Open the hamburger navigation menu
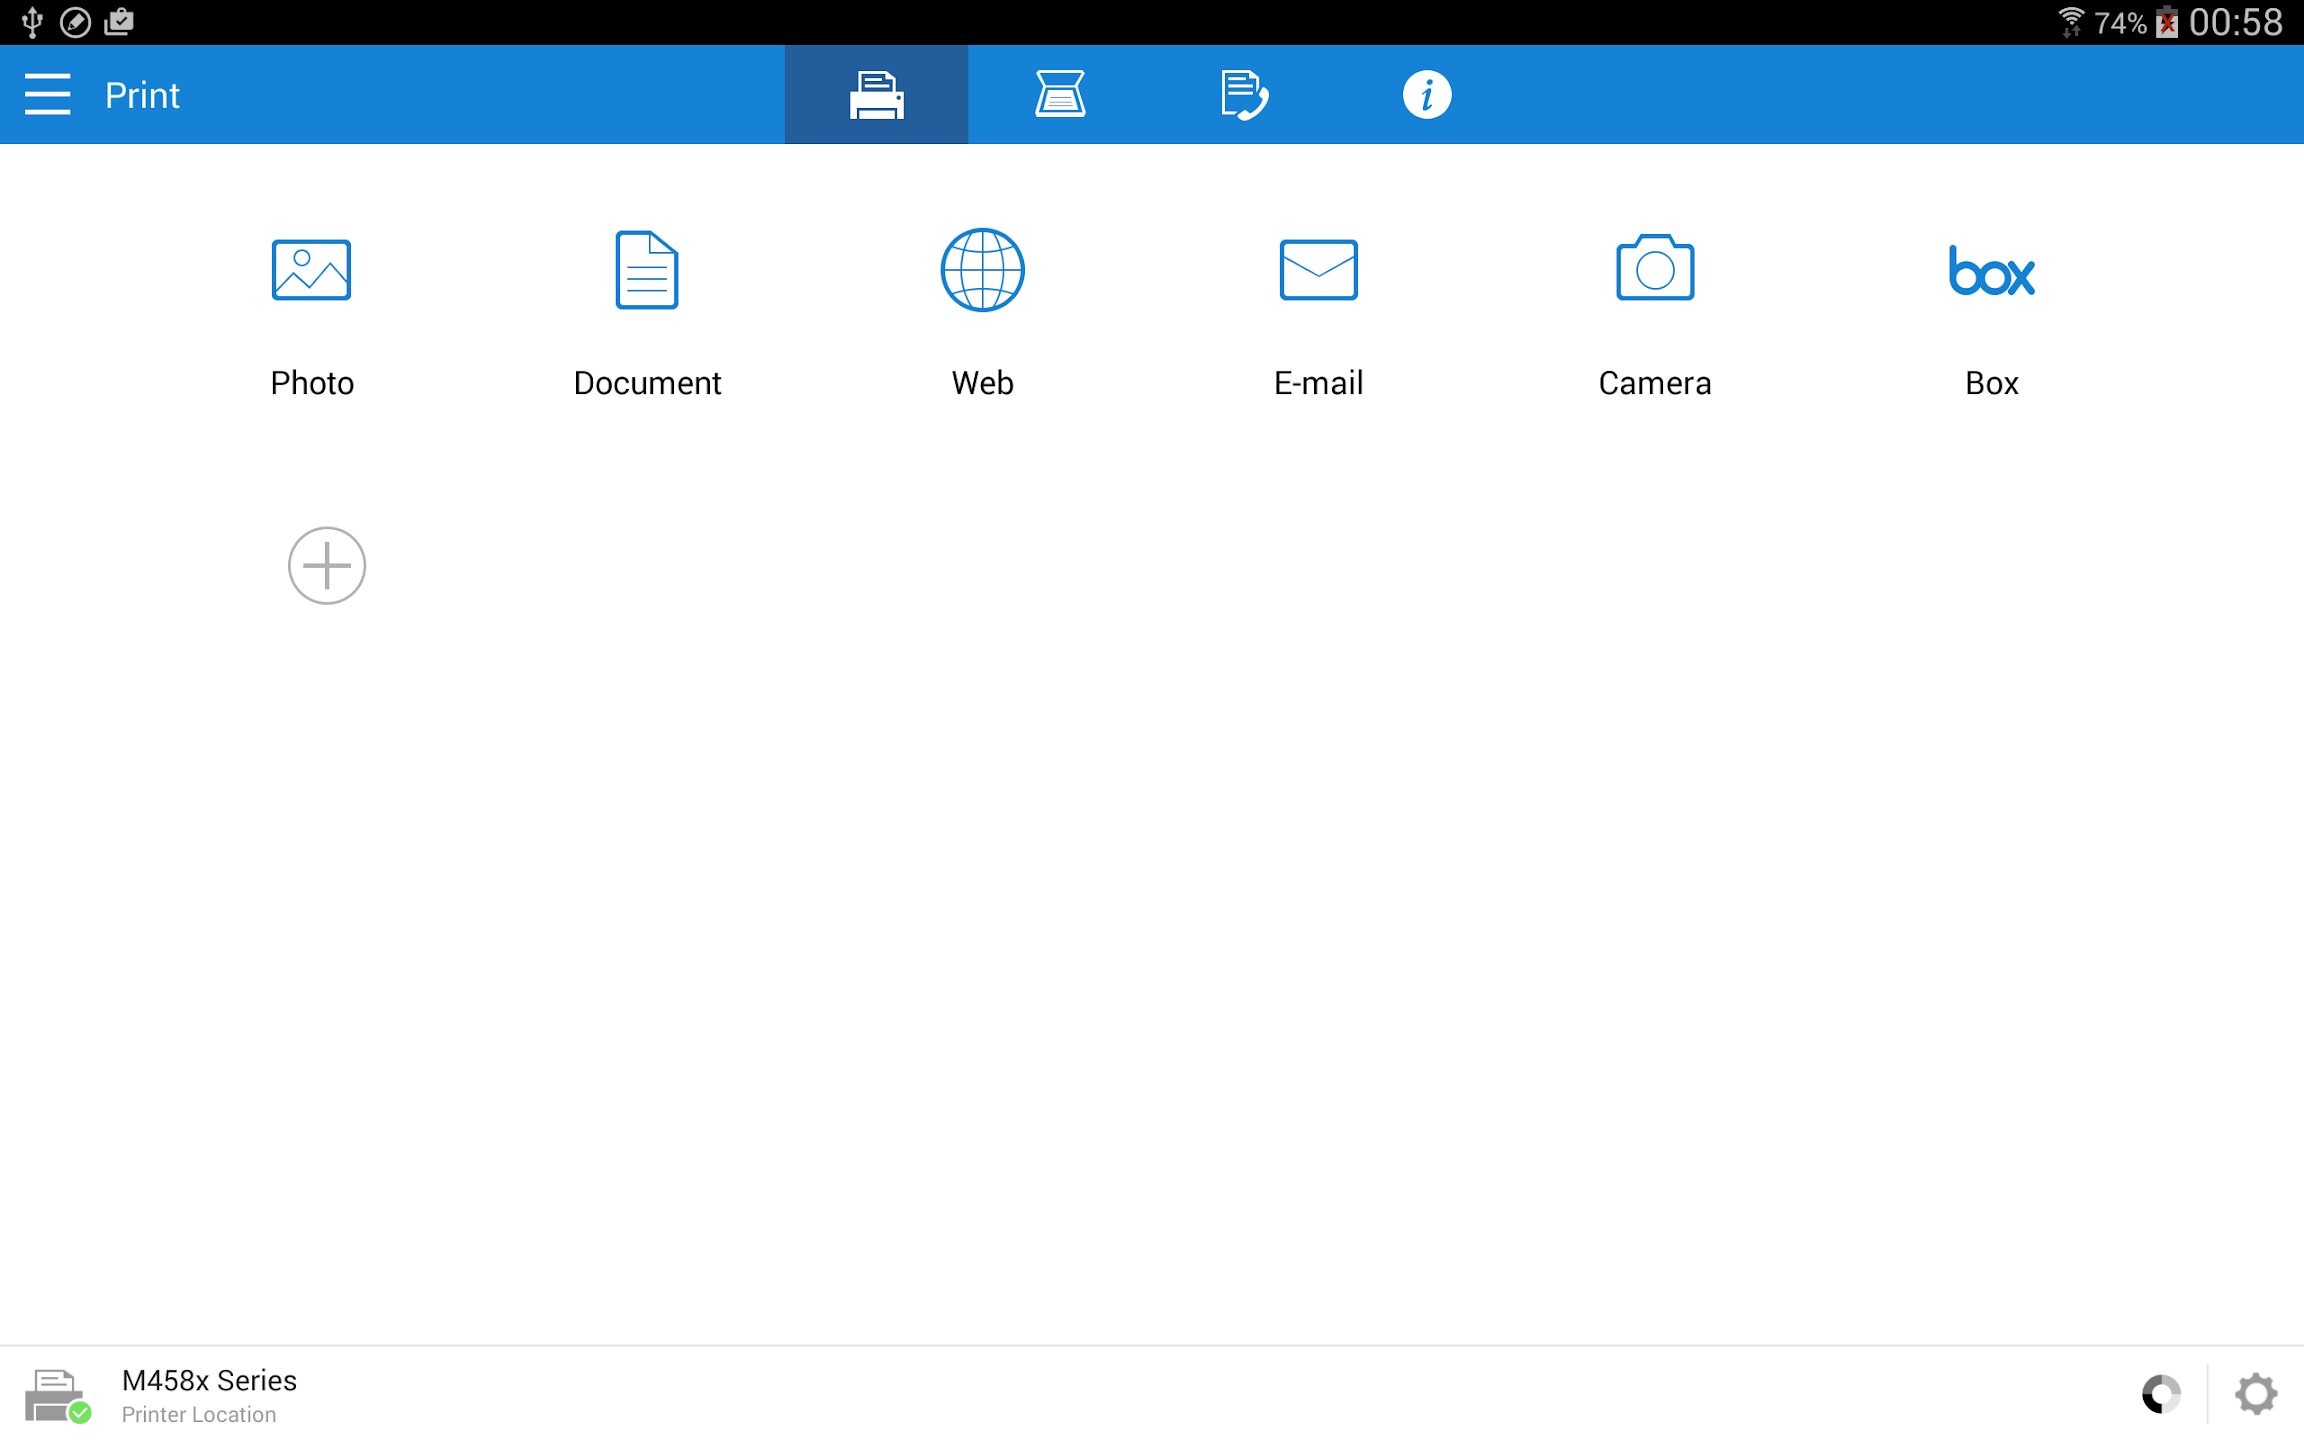This screenshot has width=2304, height=1440. pyautogui.click(x=47, y=95)
